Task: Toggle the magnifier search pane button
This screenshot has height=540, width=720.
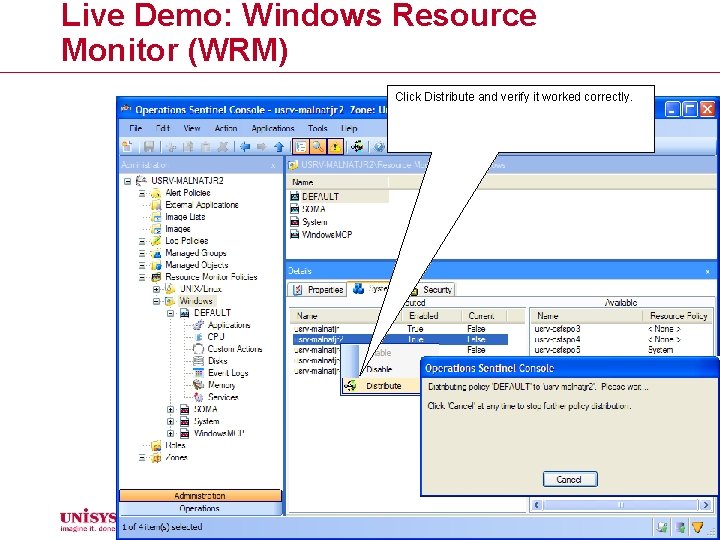Action: [x=317, y=146]
